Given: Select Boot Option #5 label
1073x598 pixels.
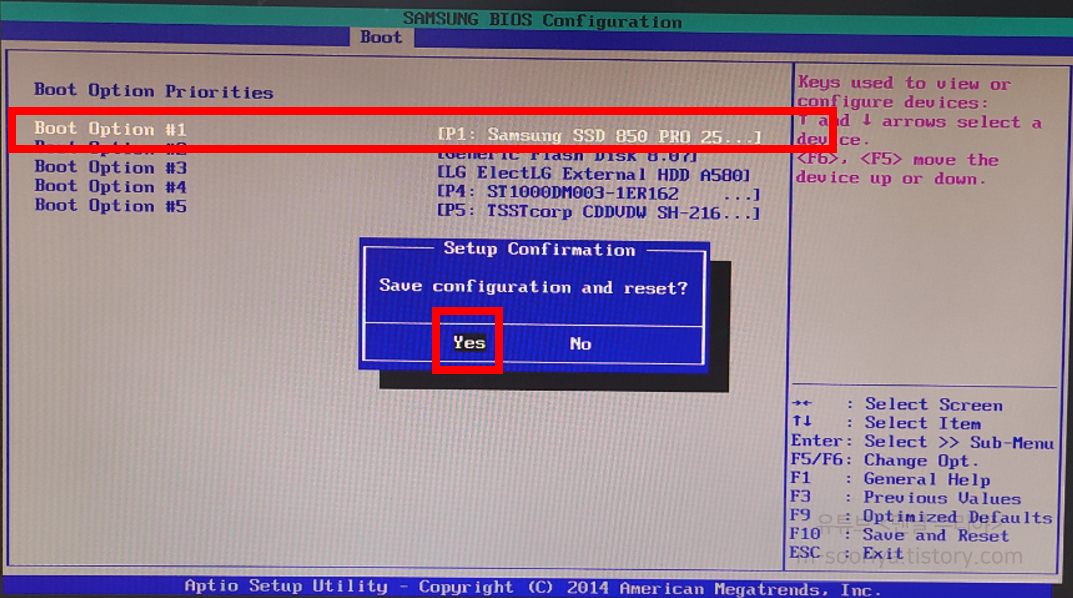Looking at the screenshot, I should 111,205.
